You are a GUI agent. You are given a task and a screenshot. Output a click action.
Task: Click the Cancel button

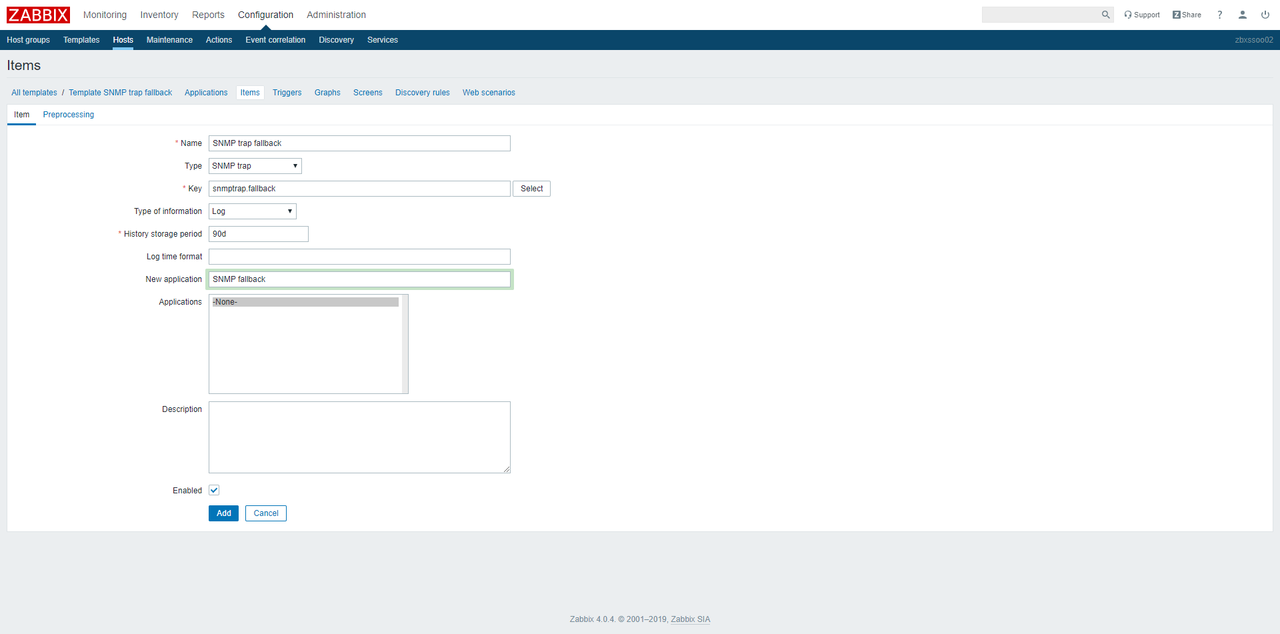[x=266, y=513]
